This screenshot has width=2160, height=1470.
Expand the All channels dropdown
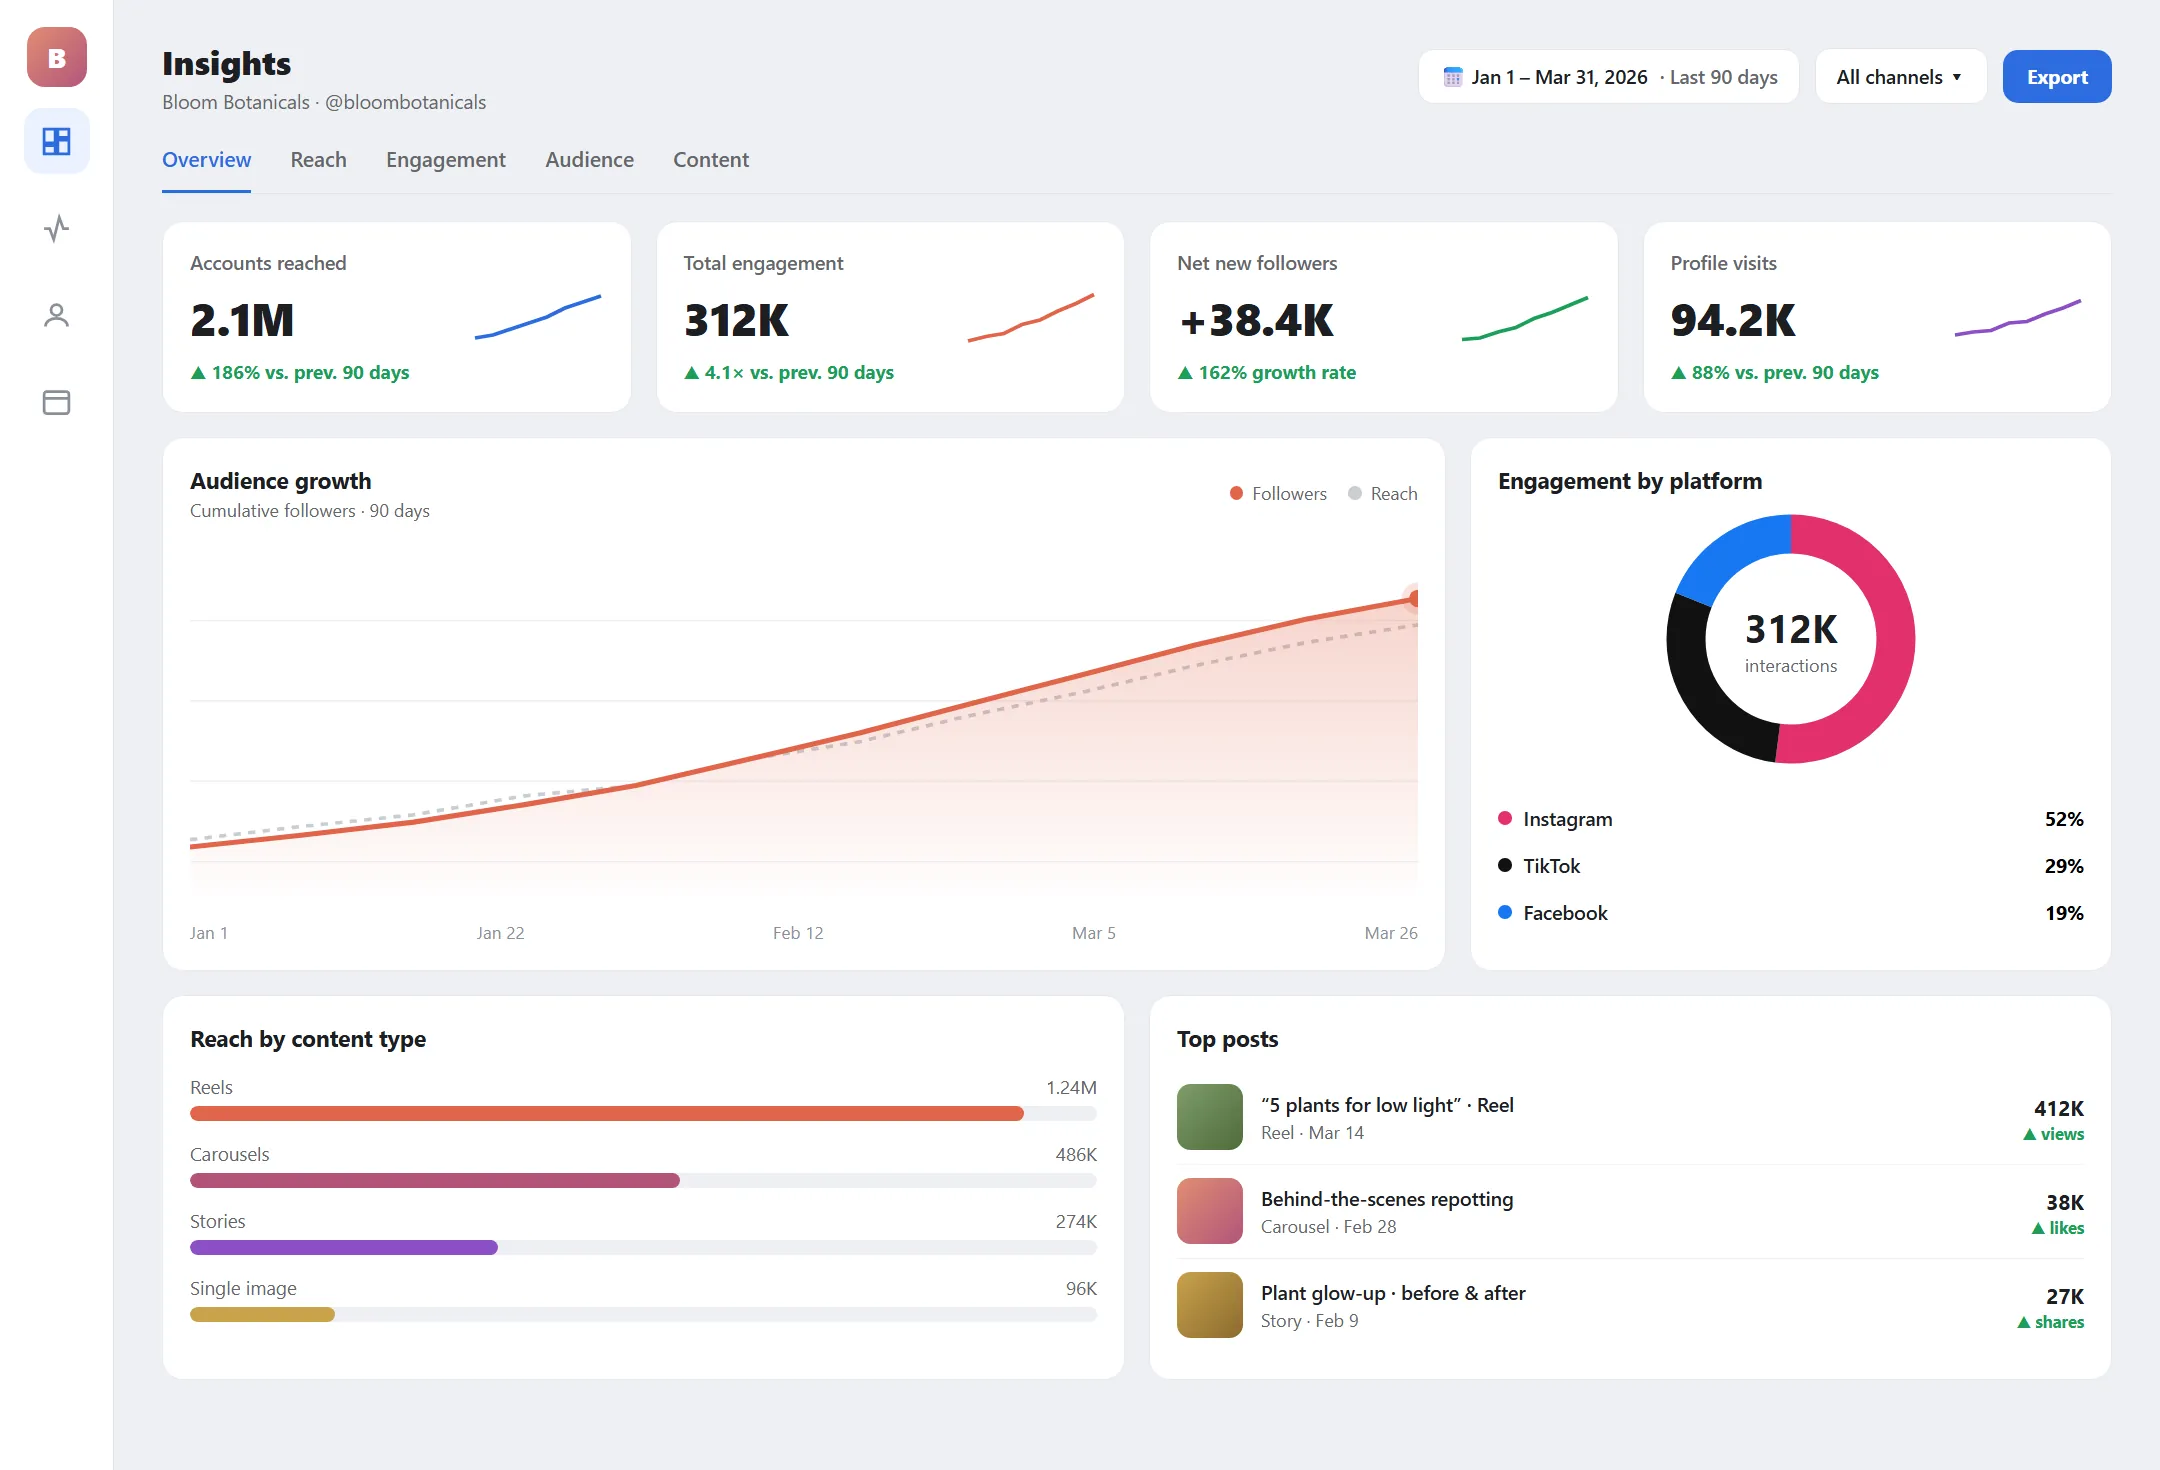point(1900,77)
